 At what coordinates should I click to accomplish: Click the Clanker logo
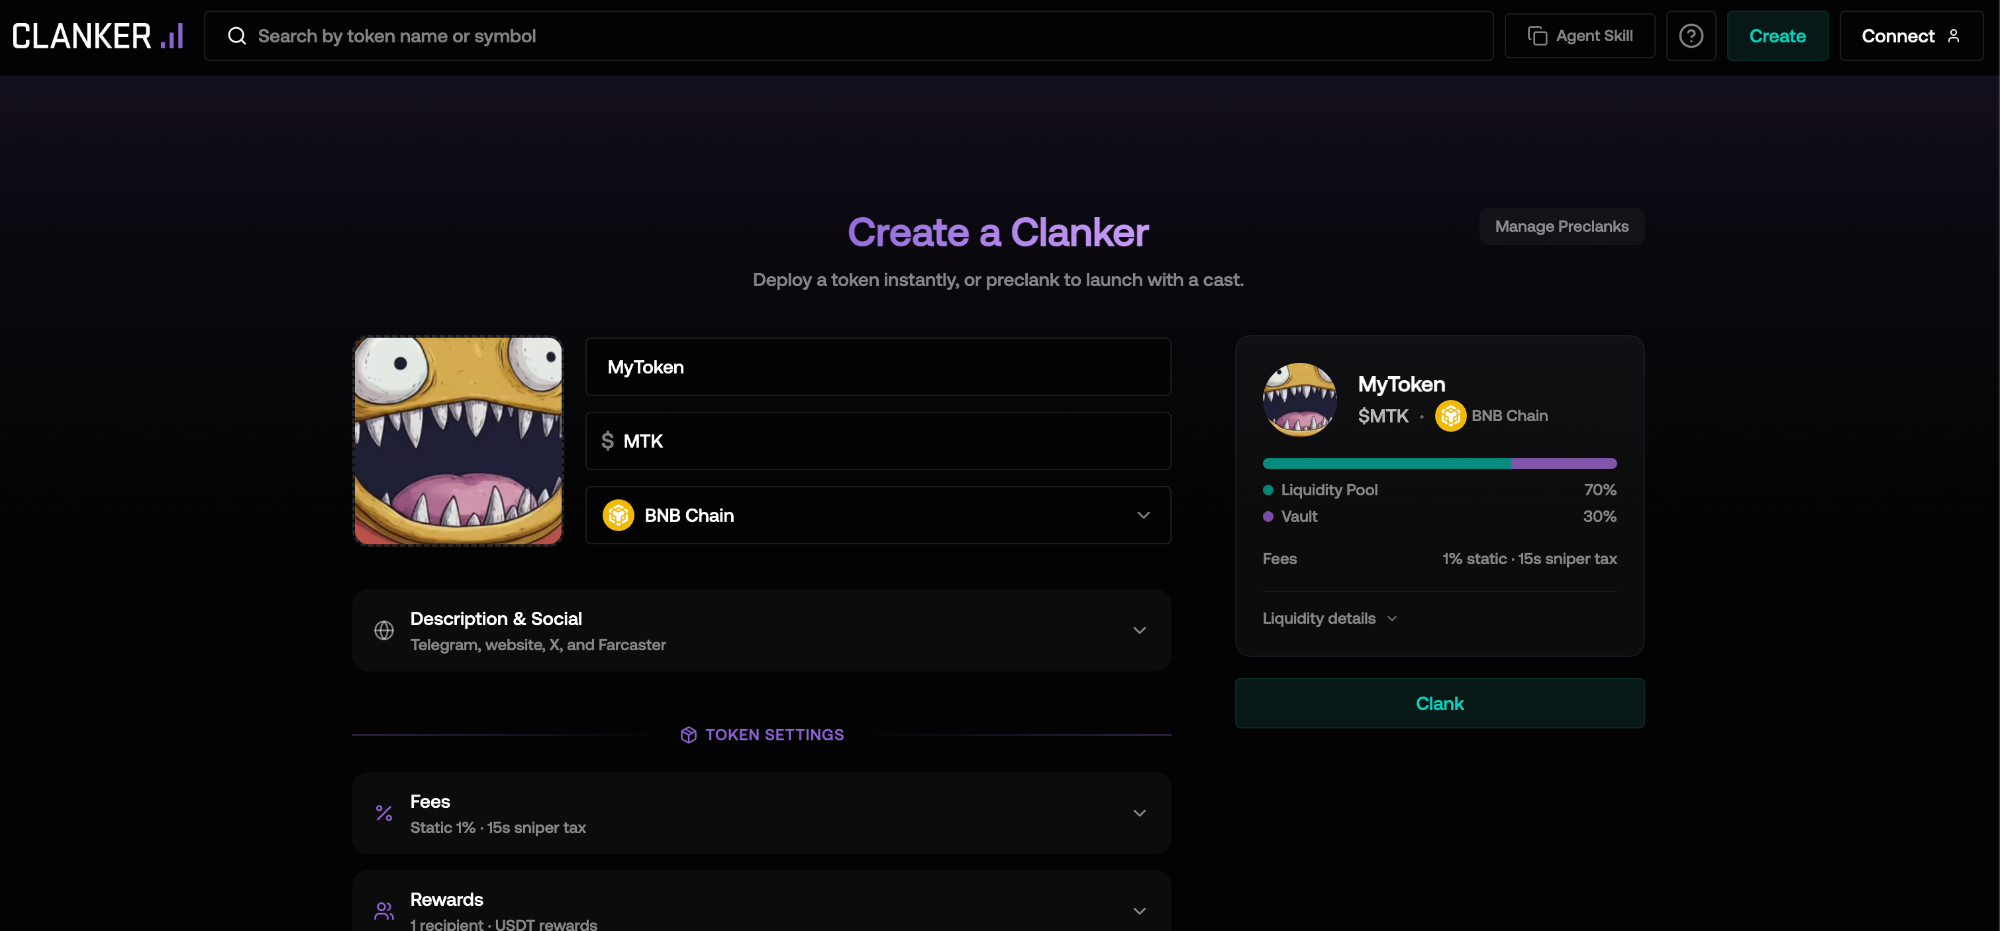pyautogui.click(x=98, y=36)
